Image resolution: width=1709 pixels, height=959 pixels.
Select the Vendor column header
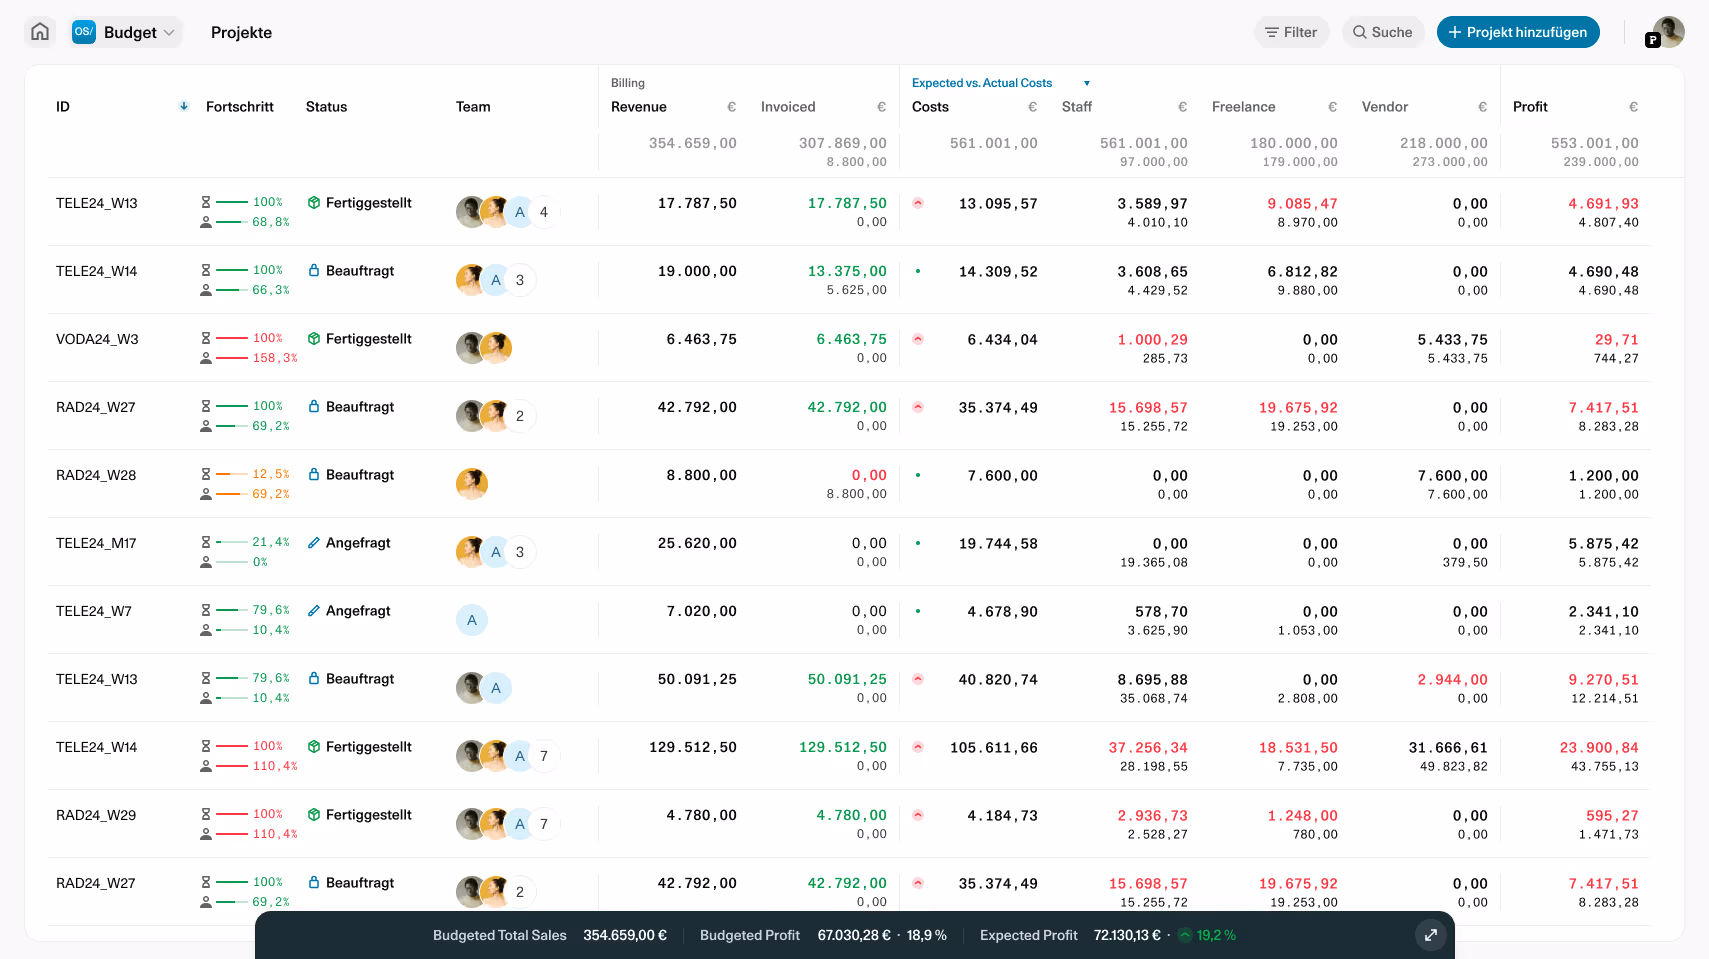[x=1384, y=107]
